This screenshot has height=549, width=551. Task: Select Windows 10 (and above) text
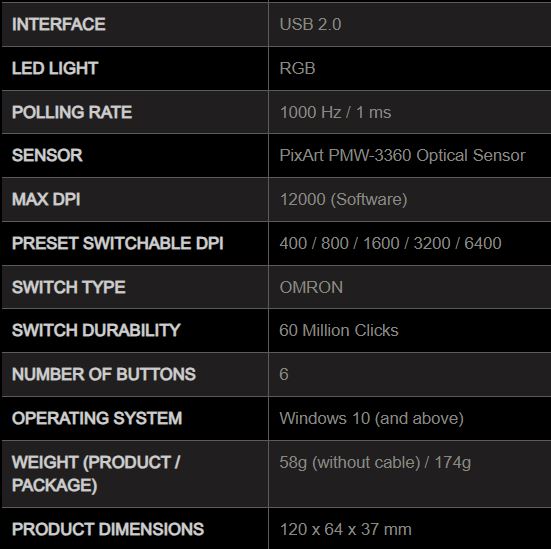(x=371, y=418)
